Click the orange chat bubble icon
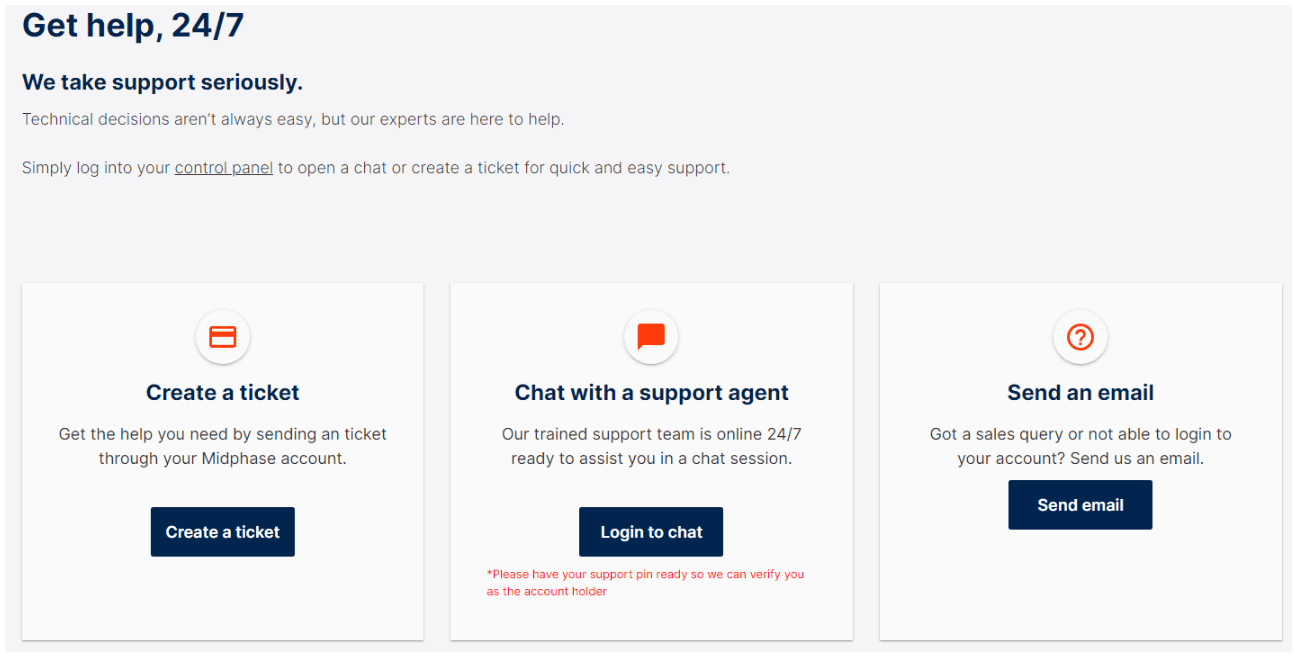The image size is (1295, 655). coord(651,337)
